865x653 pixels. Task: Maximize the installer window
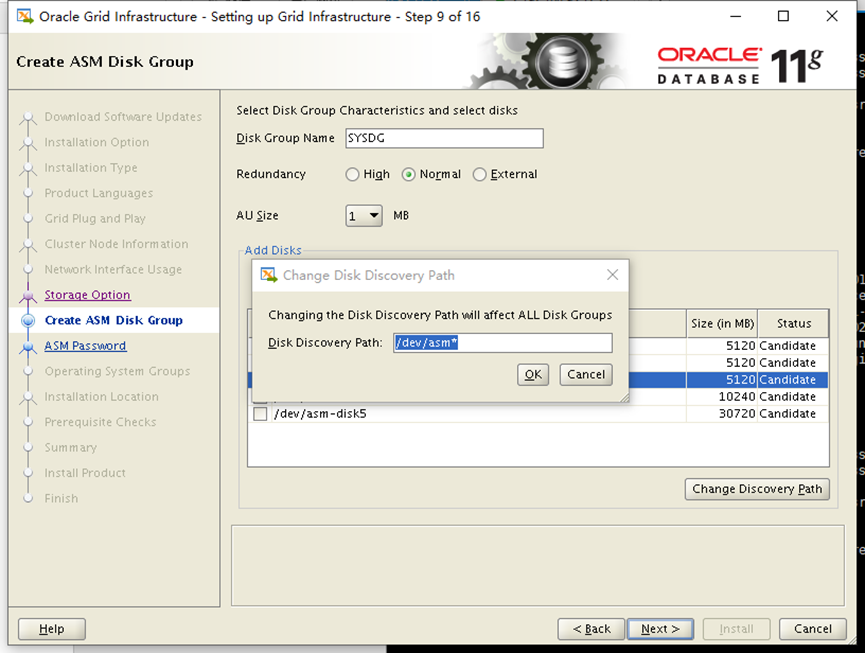[x=783, y=16]
